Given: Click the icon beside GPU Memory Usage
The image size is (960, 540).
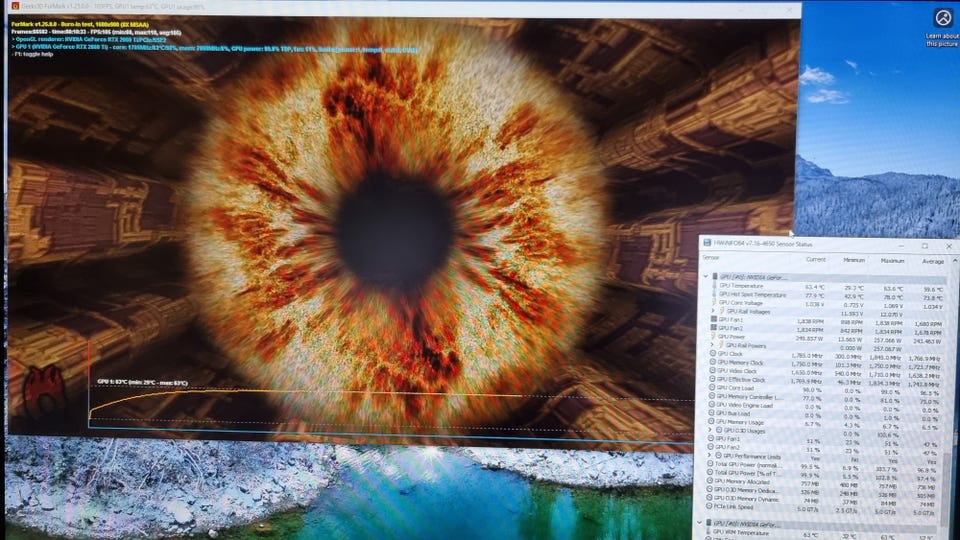Looking at the screenshot, I should click(711, 421).
